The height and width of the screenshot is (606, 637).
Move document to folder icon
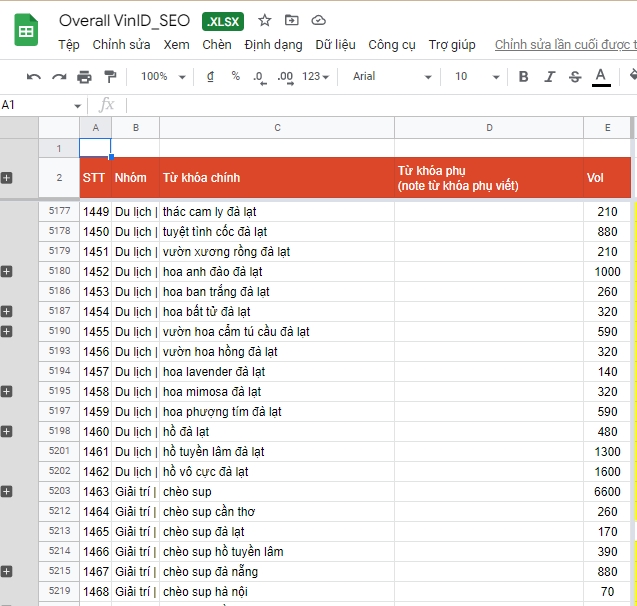pos(291,20)
